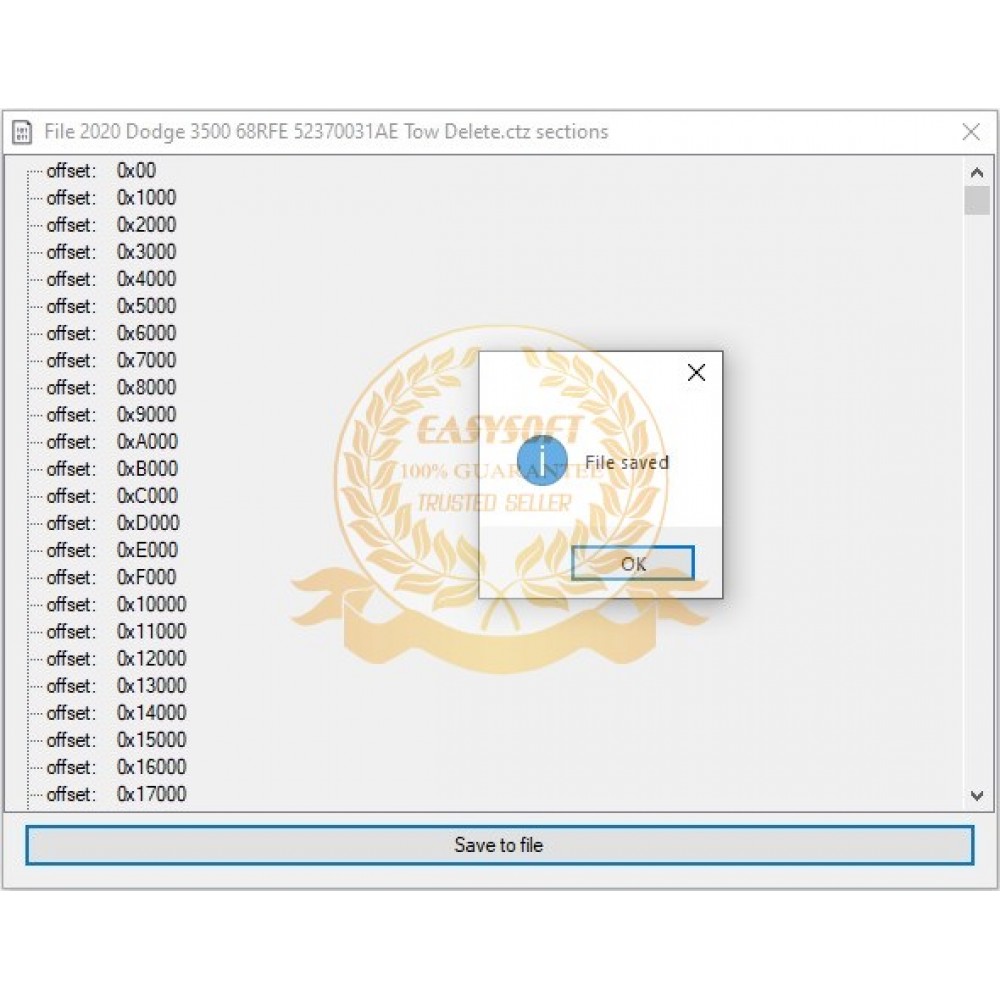Select the offset 0x9000 row
Image resolution: width=1000 pixels, height=1000 pixels.
click(x=112, y=415)
